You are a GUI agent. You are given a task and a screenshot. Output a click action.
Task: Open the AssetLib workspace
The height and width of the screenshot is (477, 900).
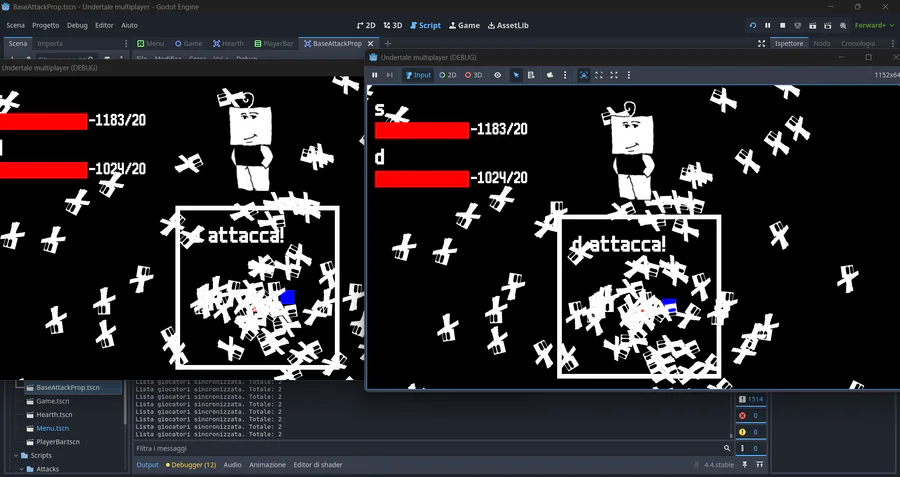(508, 25)
